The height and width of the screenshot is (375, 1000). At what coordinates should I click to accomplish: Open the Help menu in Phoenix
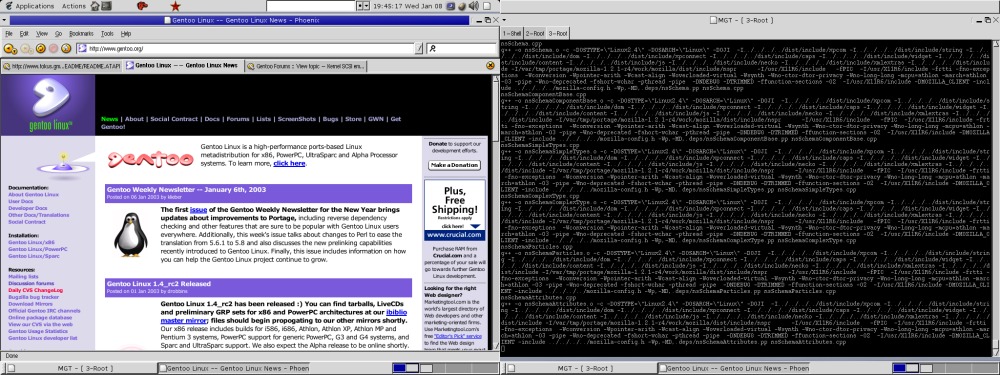click(x=126, y=34)
